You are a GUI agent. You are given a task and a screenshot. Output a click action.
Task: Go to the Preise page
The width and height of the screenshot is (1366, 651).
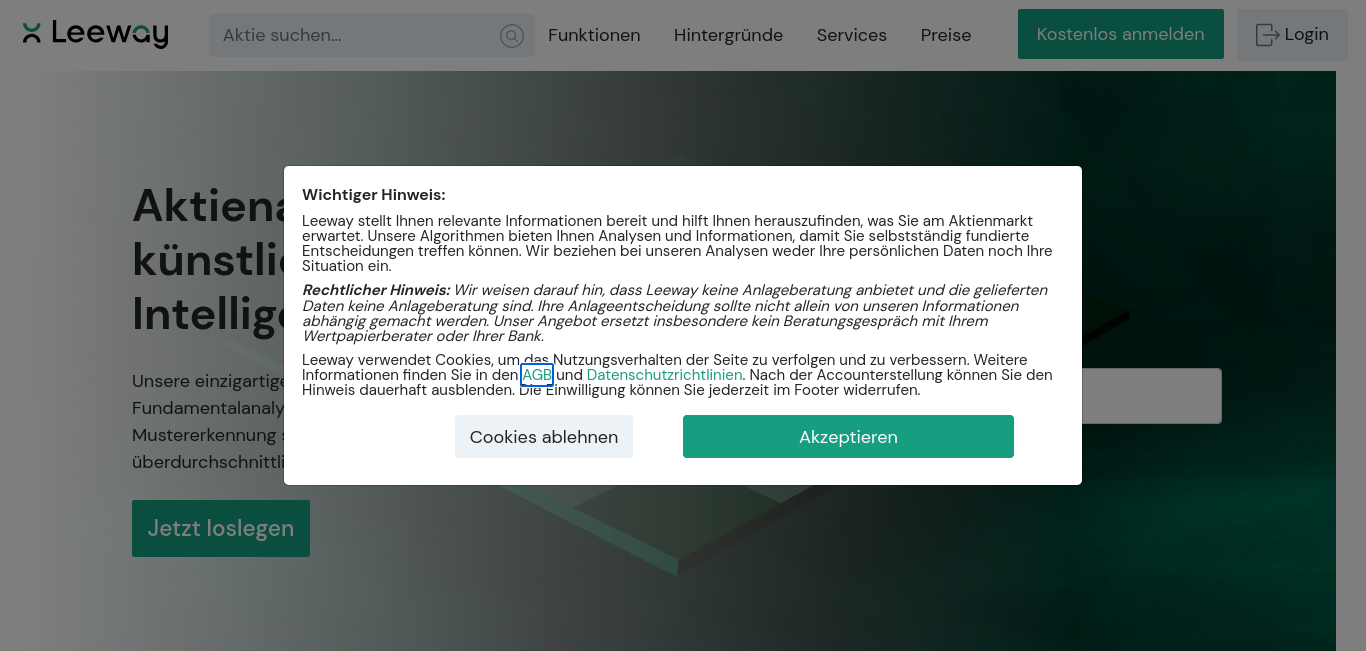point(946,35)
